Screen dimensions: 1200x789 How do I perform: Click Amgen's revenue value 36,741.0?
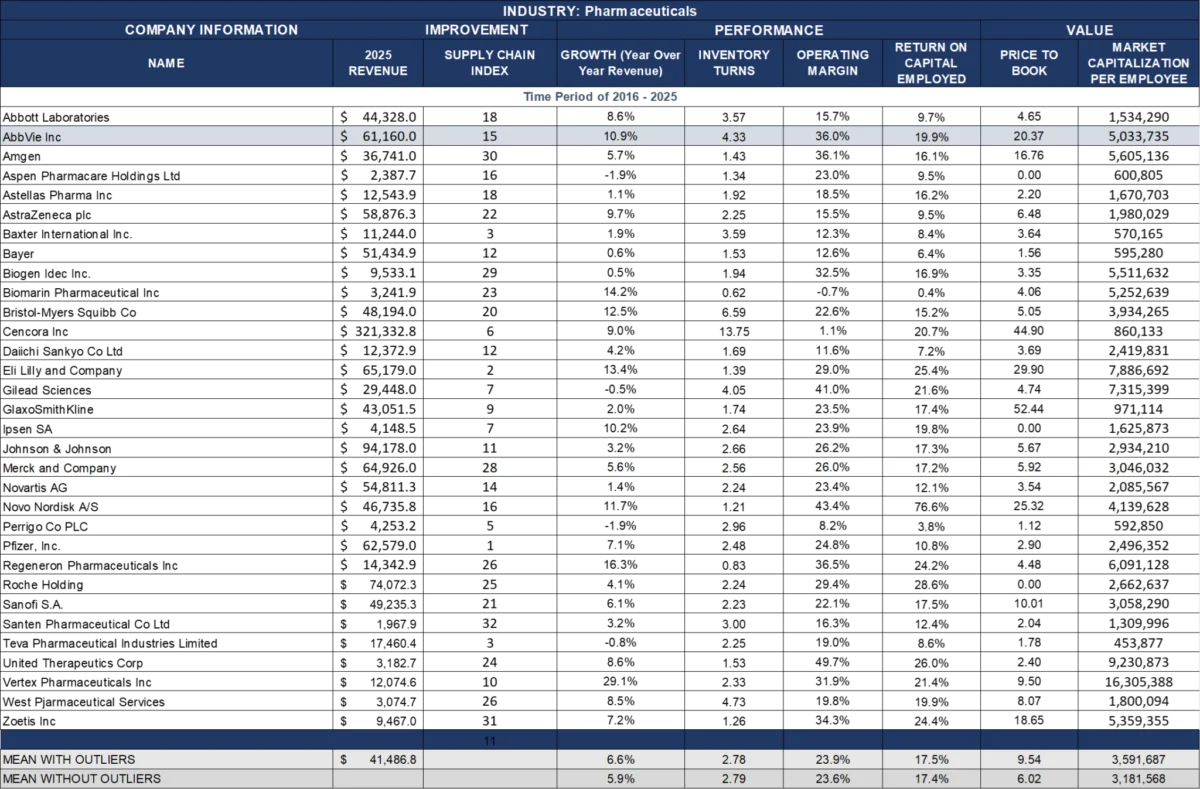point(378,156)
